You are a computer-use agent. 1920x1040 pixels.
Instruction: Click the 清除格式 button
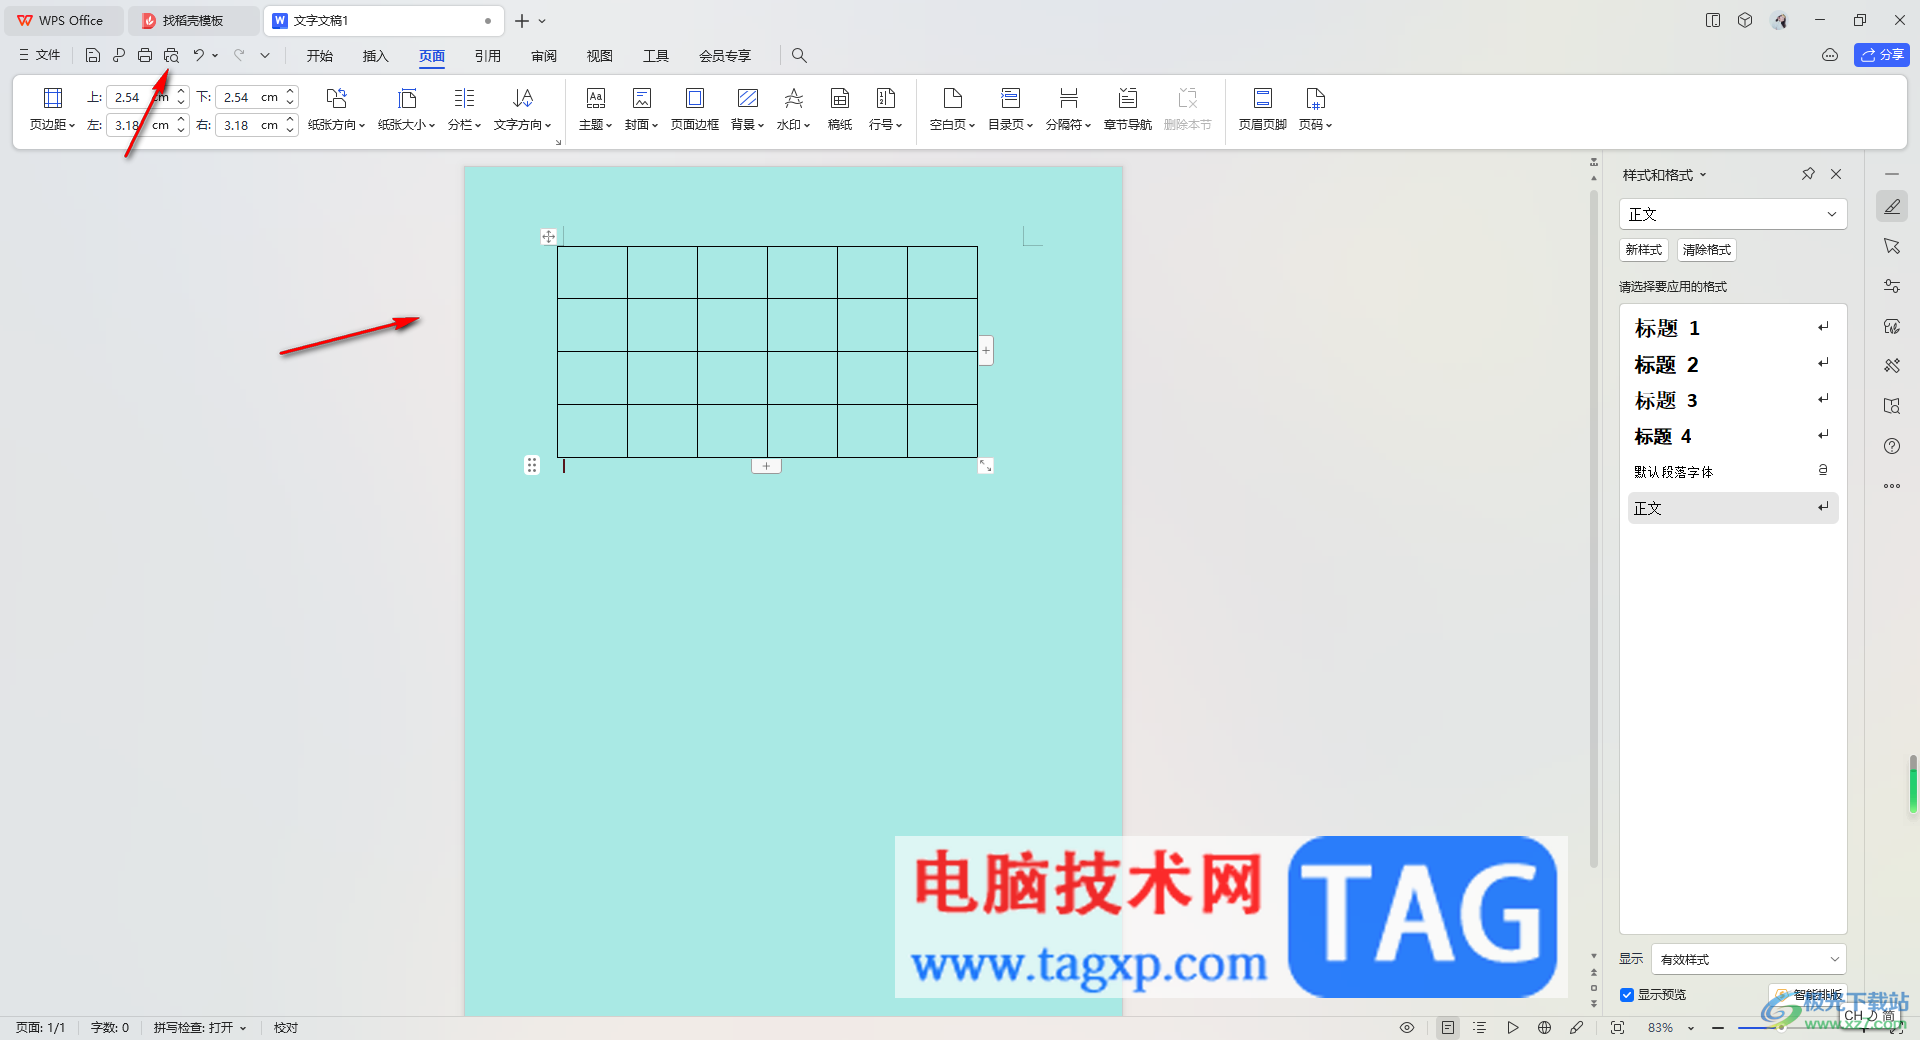click(1706, 250)
